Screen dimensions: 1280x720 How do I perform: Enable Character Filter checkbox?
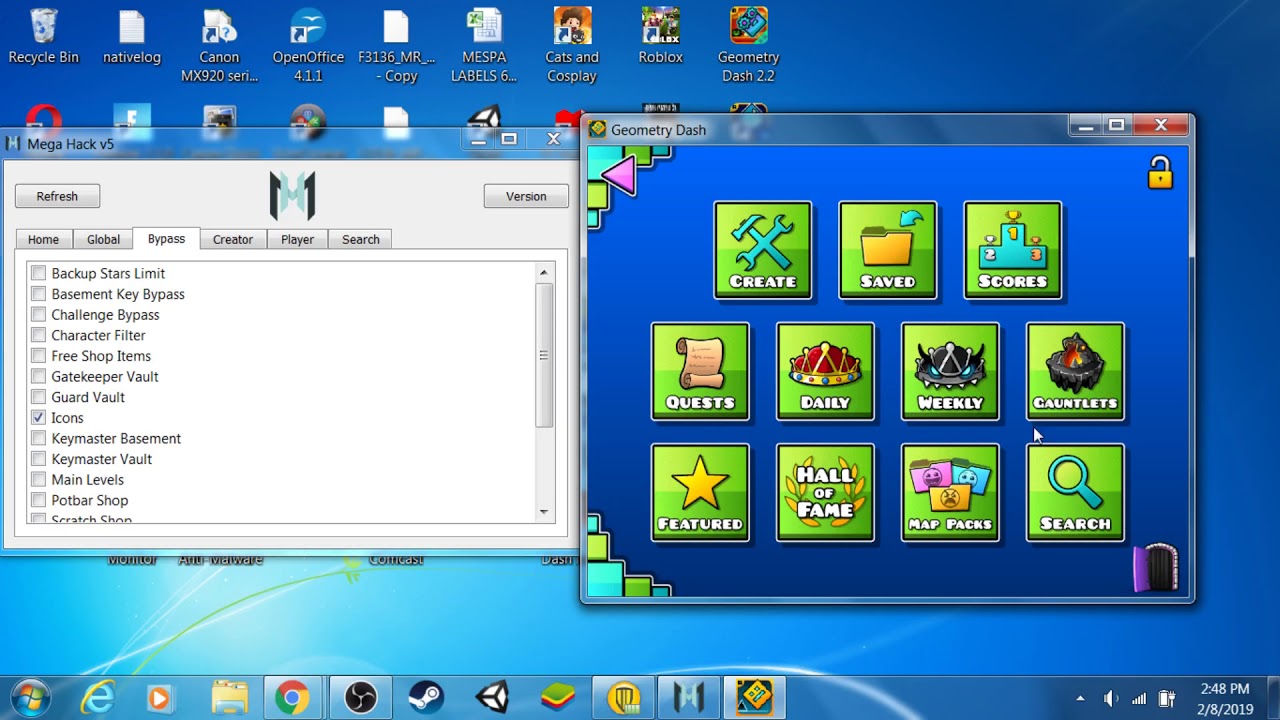(38, 335)
